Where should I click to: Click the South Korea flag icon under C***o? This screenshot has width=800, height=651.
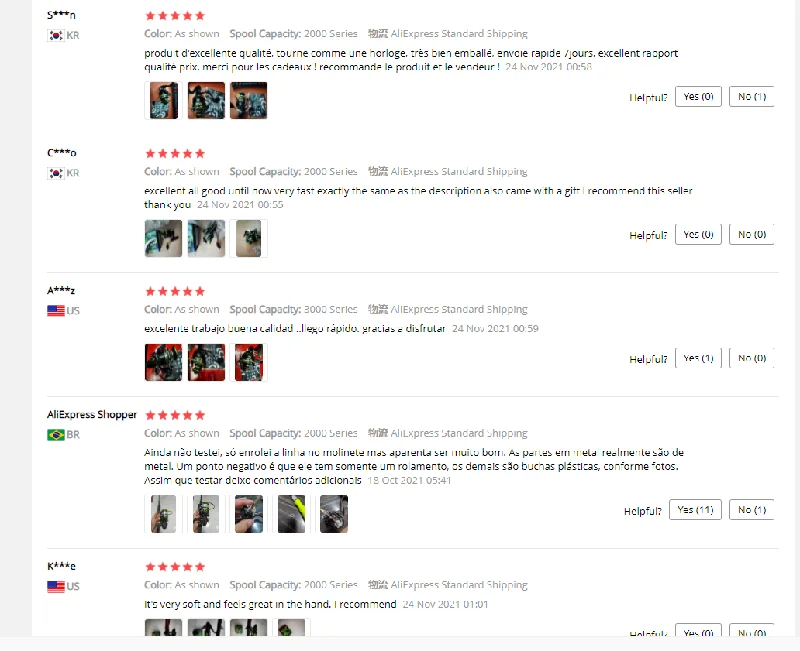click(x=56, y=173)
